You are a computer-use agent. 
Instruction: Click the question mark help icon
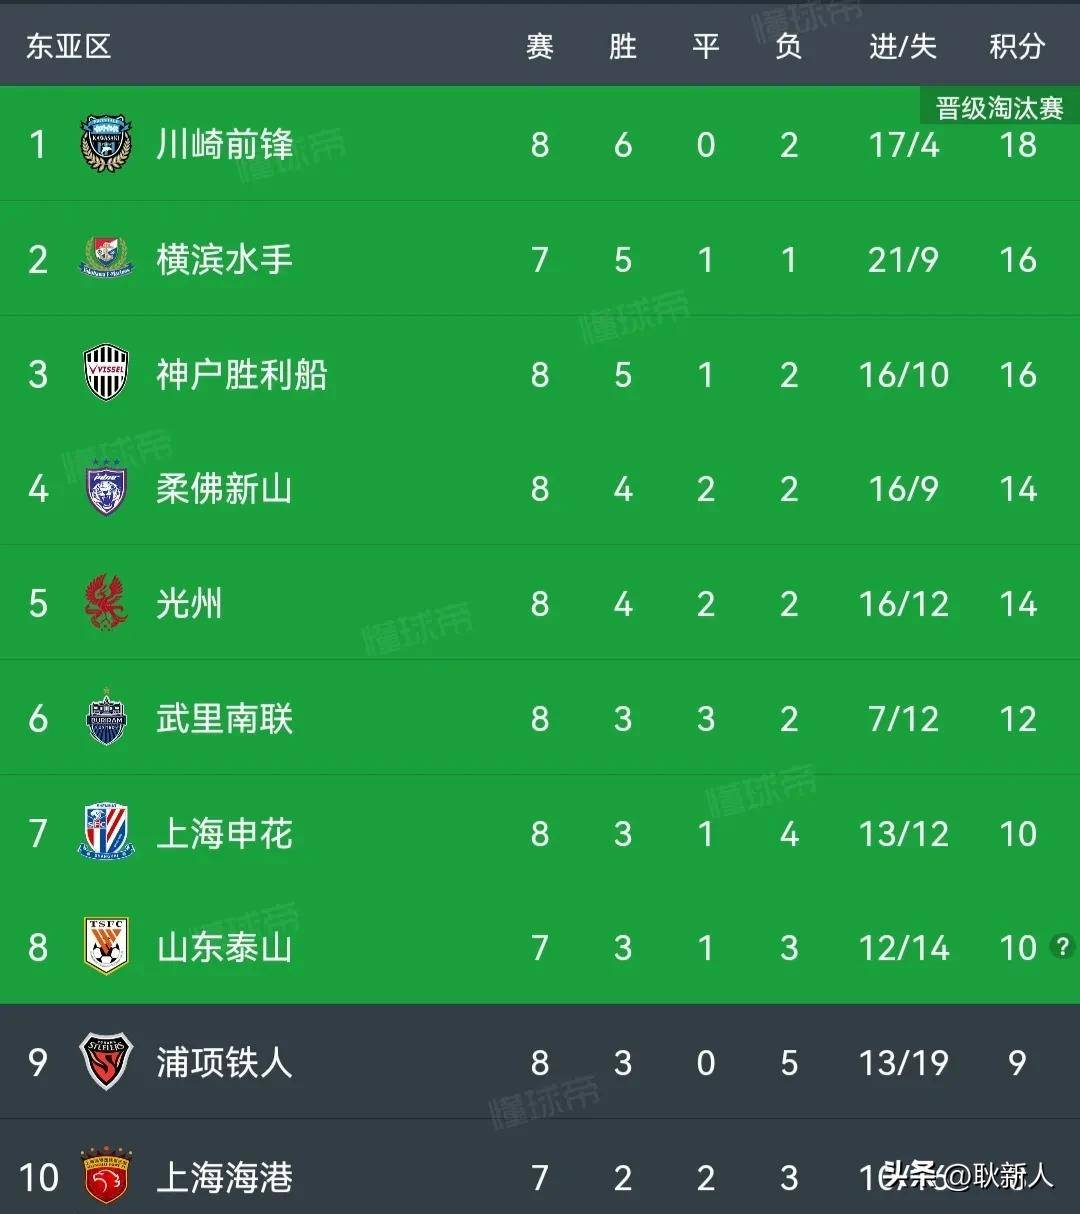tap(1062, 947)
